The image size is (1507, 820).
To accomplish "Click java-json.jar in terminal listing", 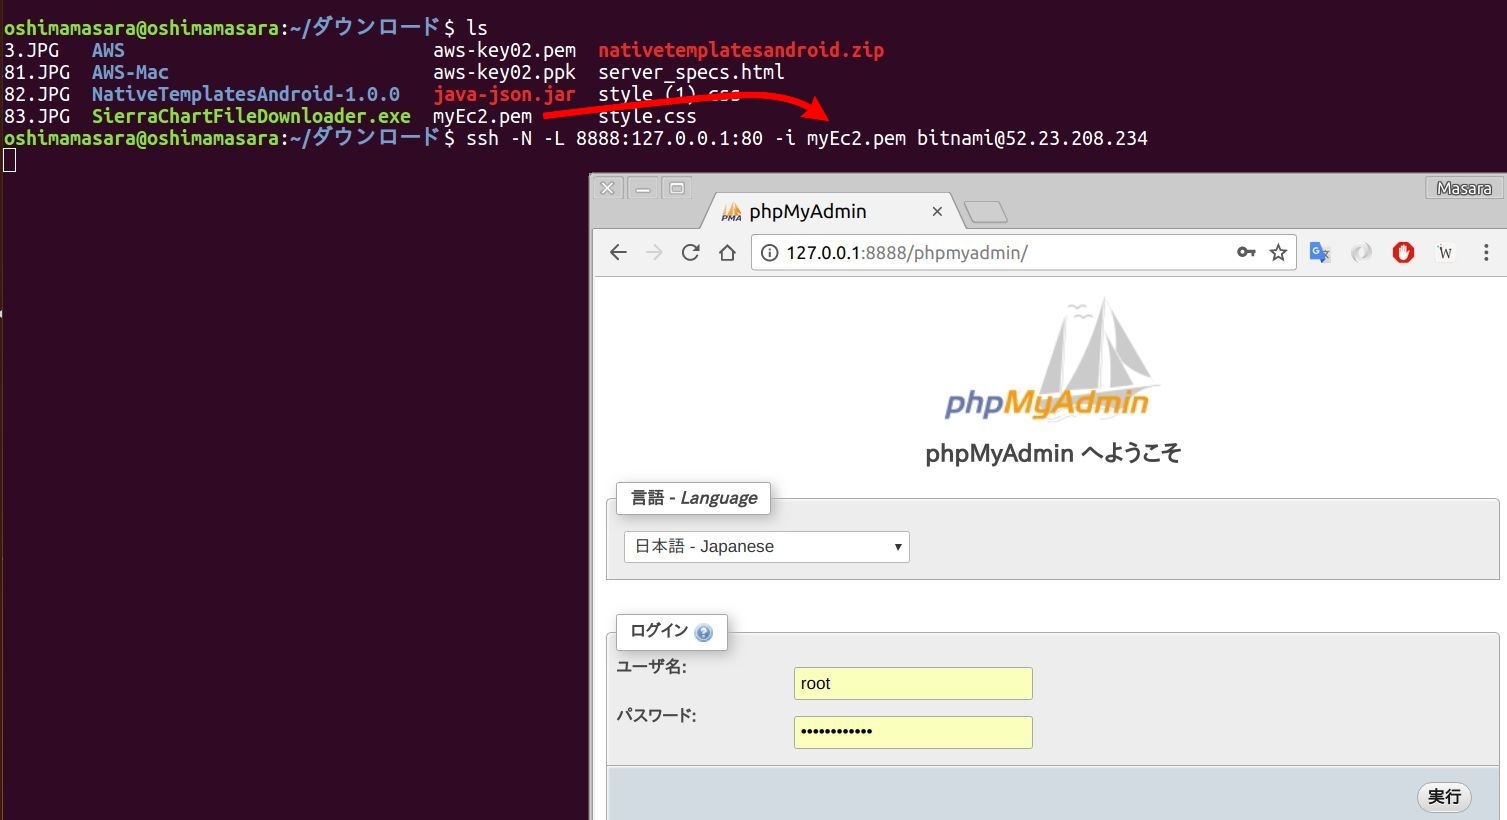I will coord(504,94).
